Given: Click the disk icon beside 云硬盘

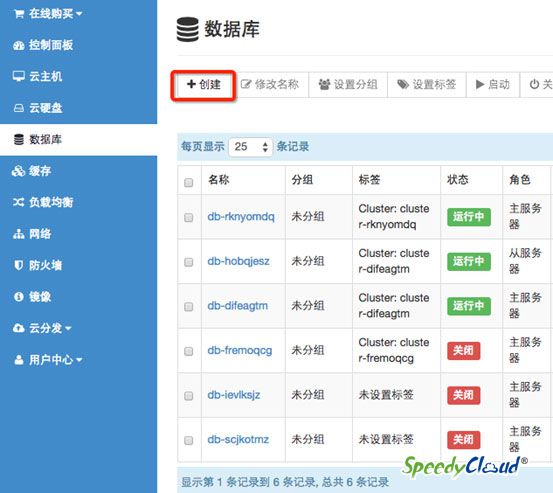Looking at the screenshot, I should pos(19,108).
